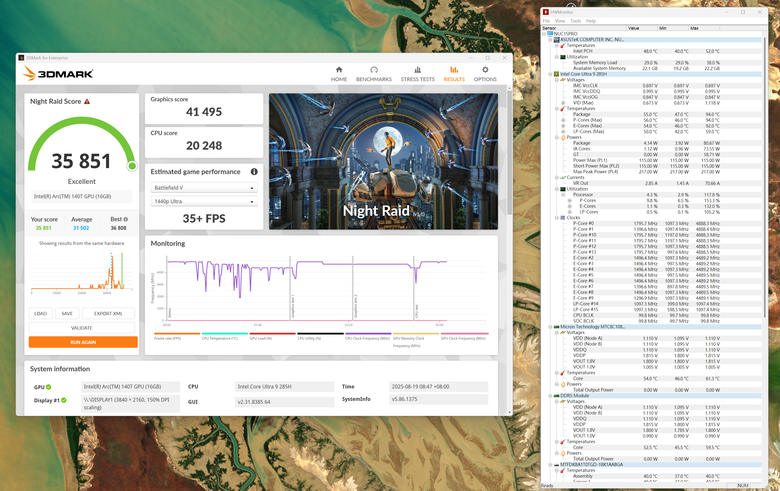Image resolution: width=780 pixels, height=491 pixels.
Task: Expand the VID (Max) voltage row
Action: [563, 103]
